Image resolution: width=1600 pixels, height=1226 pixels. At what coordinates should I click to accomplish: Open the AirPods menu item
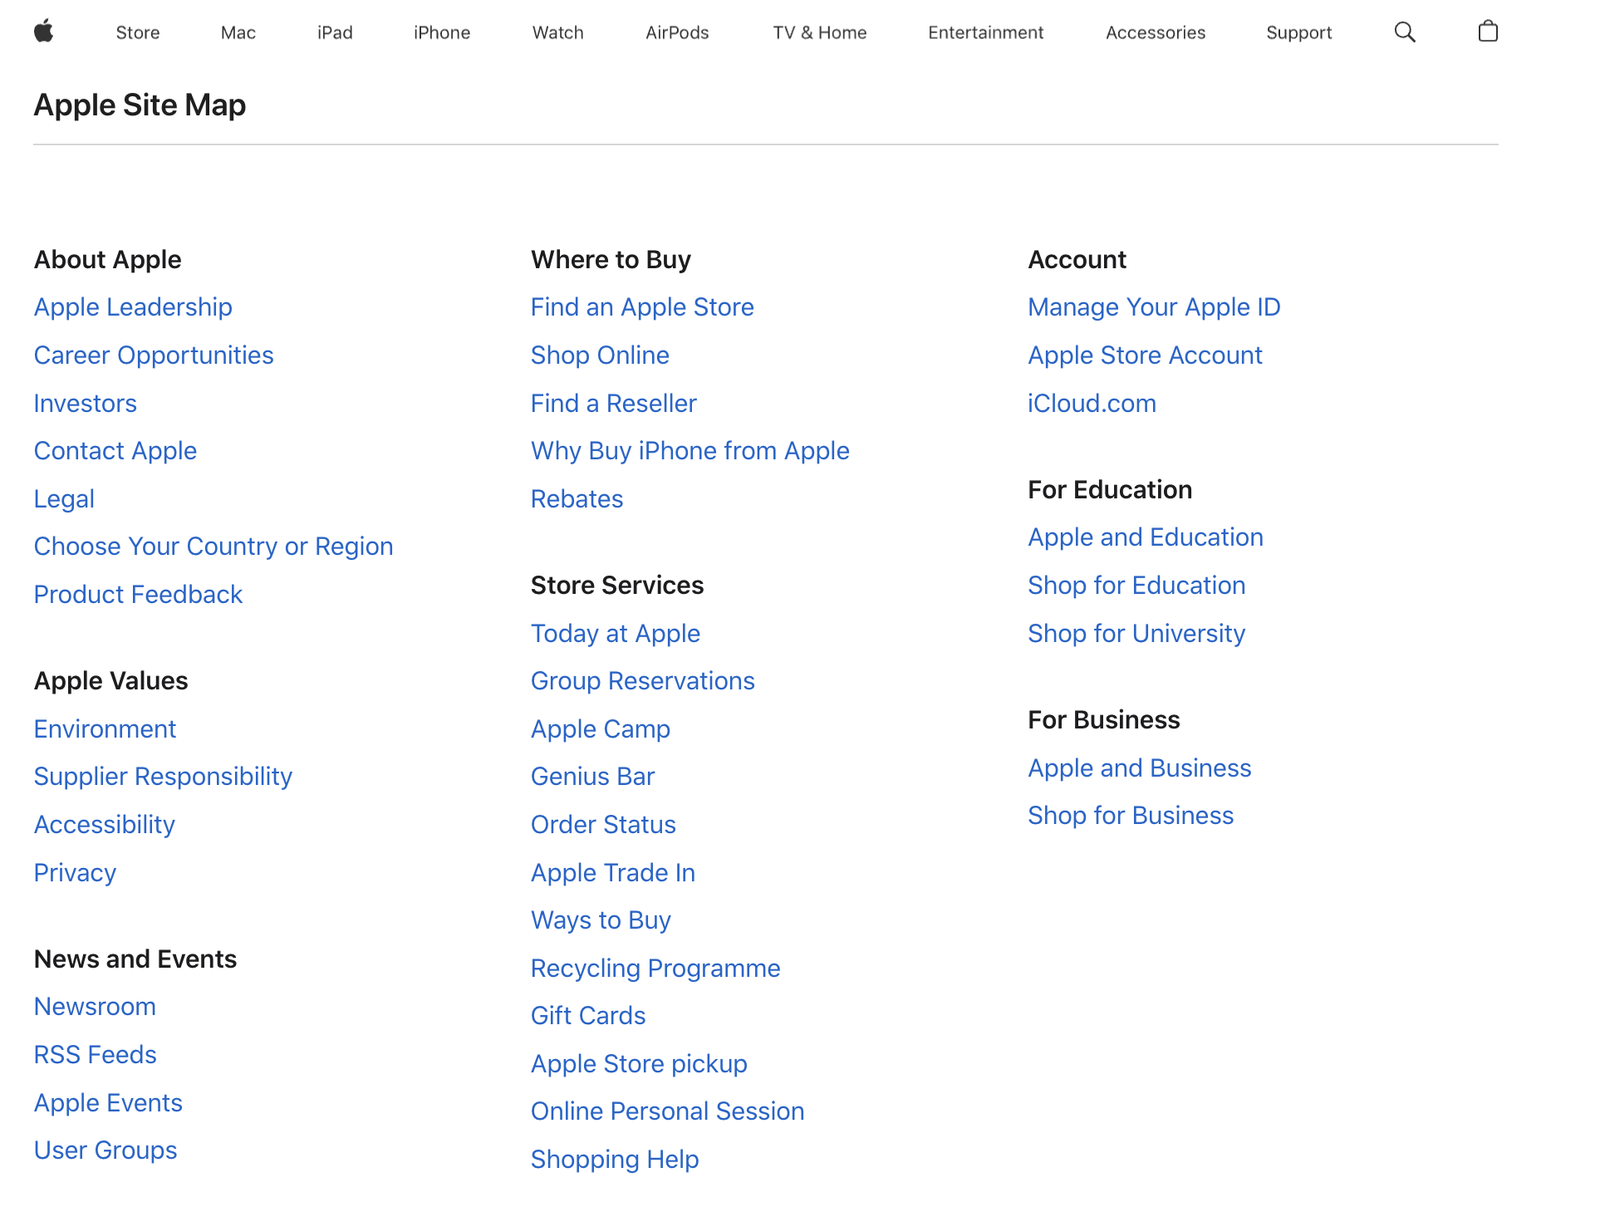[677, 32]
